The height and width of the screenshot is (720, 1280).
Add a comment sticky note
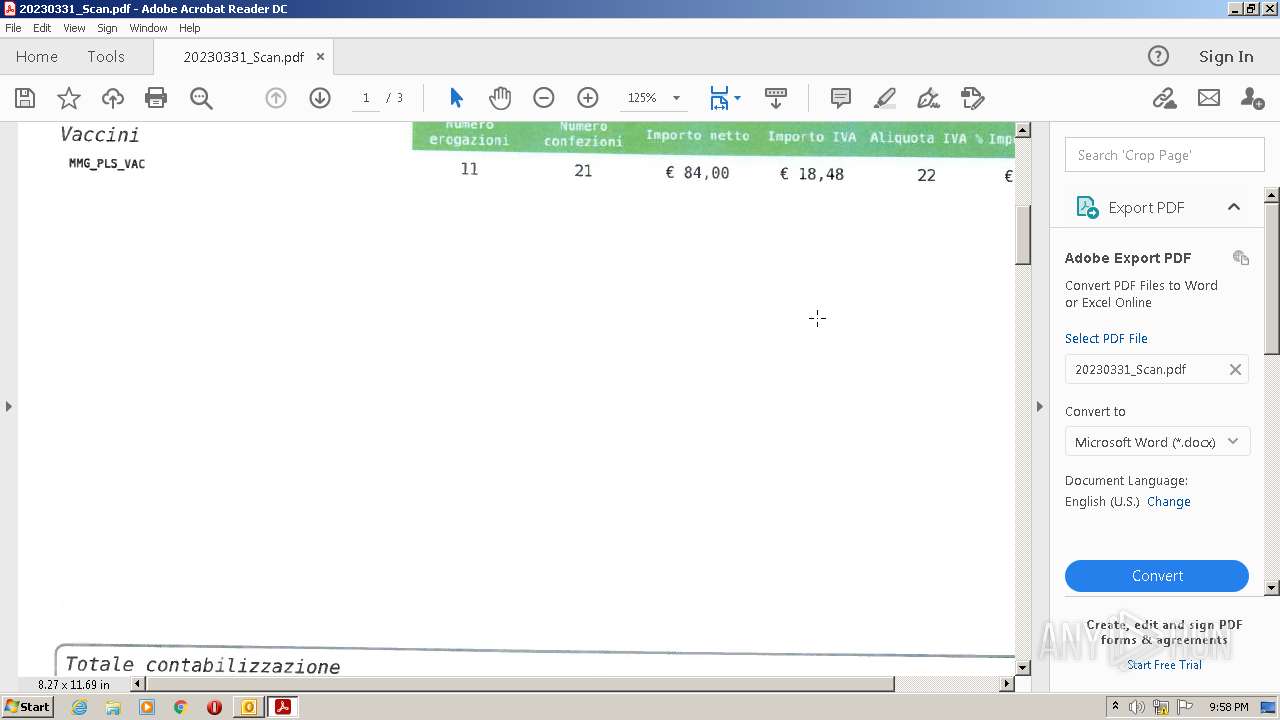click(x=841, y=98)
